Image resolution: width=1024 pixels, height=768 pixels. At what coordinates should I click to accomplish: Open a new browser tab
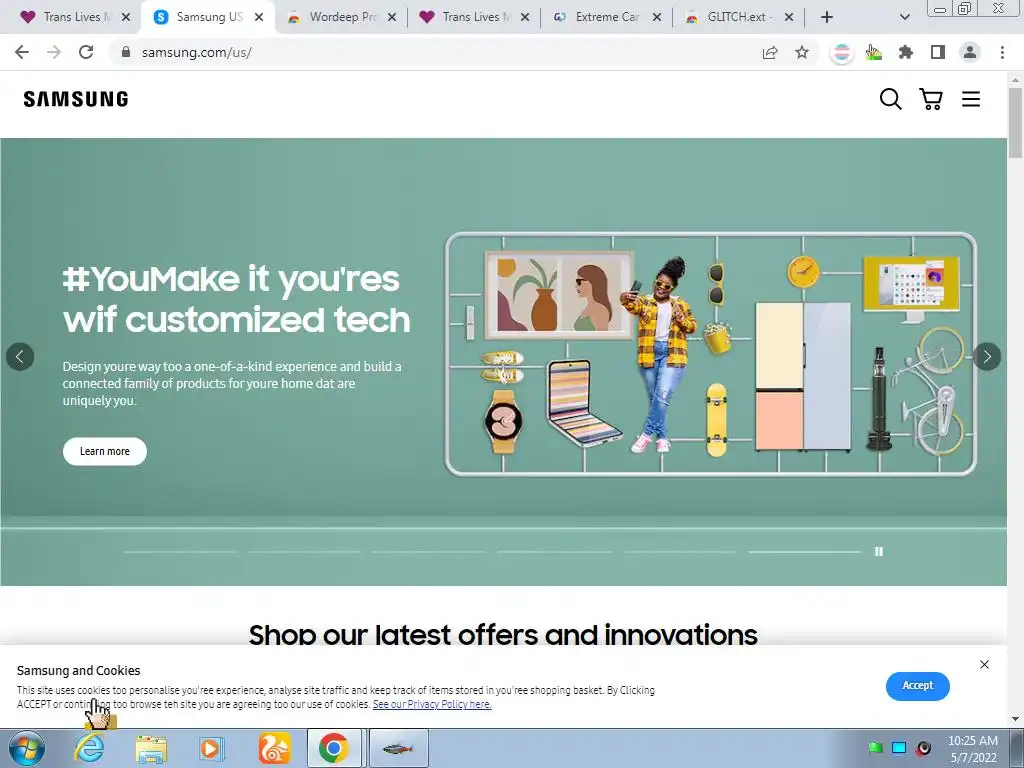click(827, 17)
